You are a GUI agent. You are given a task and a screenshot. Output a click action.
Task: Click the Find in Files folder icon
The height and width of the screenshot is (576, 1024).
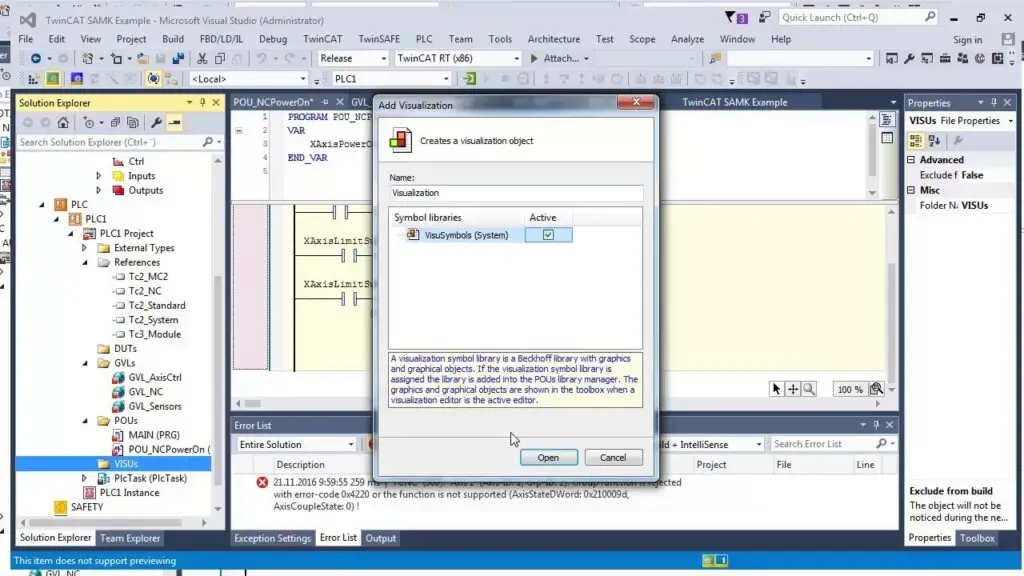715,59
